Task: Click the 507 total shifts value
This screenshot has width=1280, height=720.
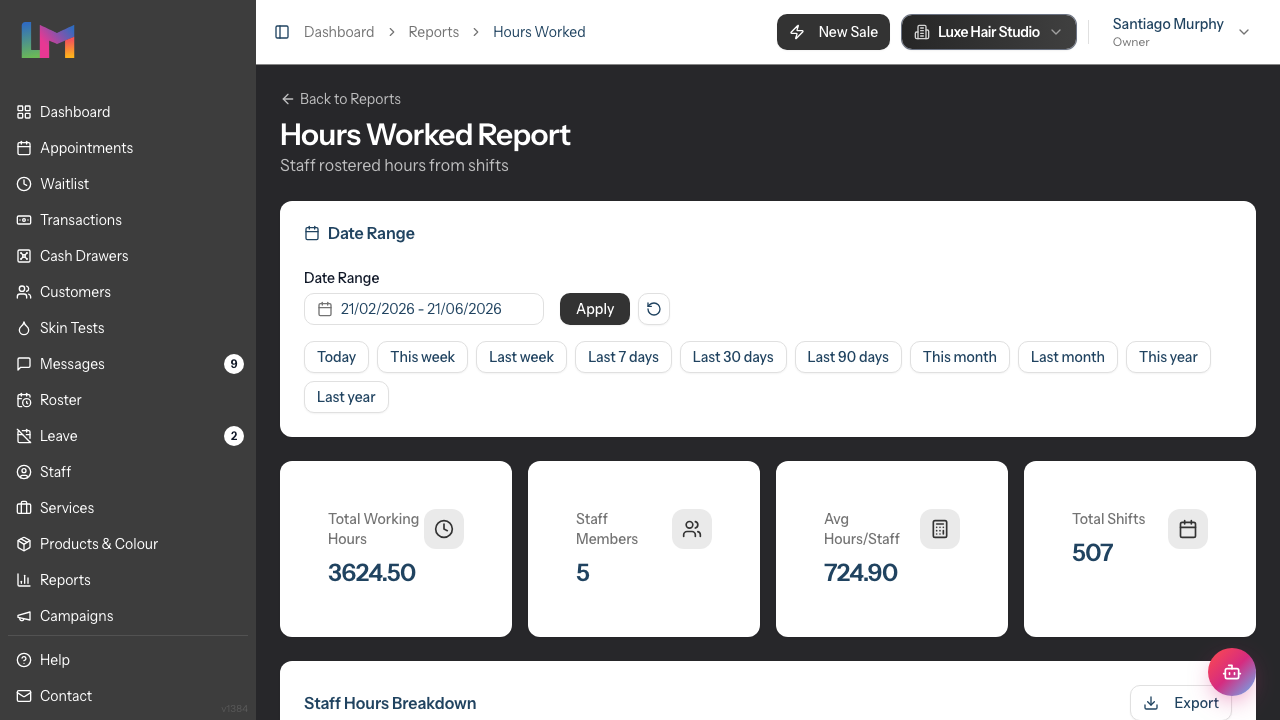Action: (x=1093, y=553)
